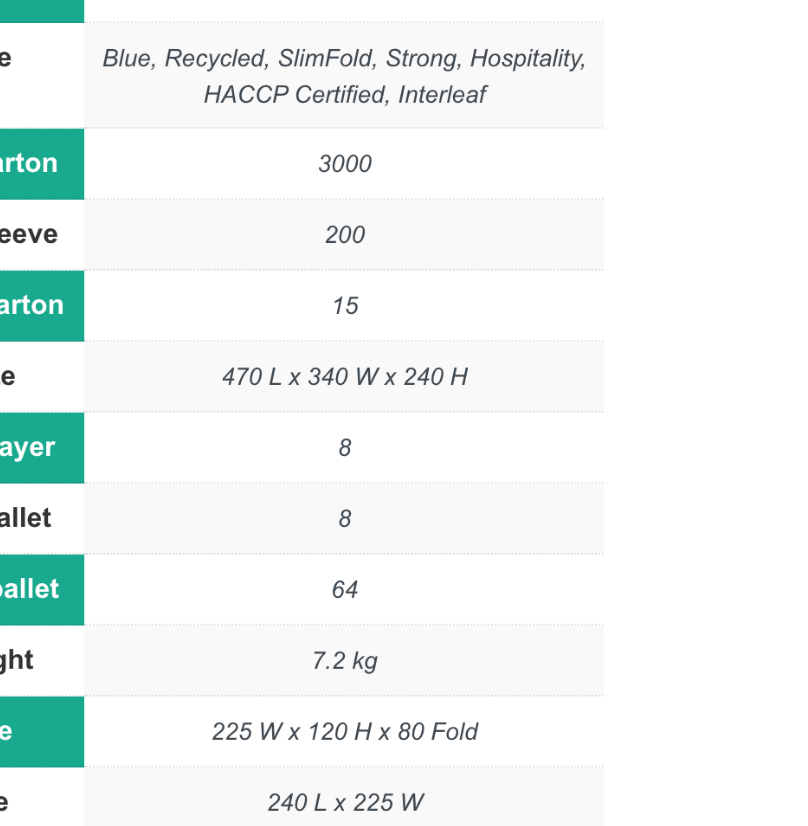Image resolution: width=808 pixels, height=826 pixels.
Task: Click the green label cell beside 15
Action: point(41,306)
